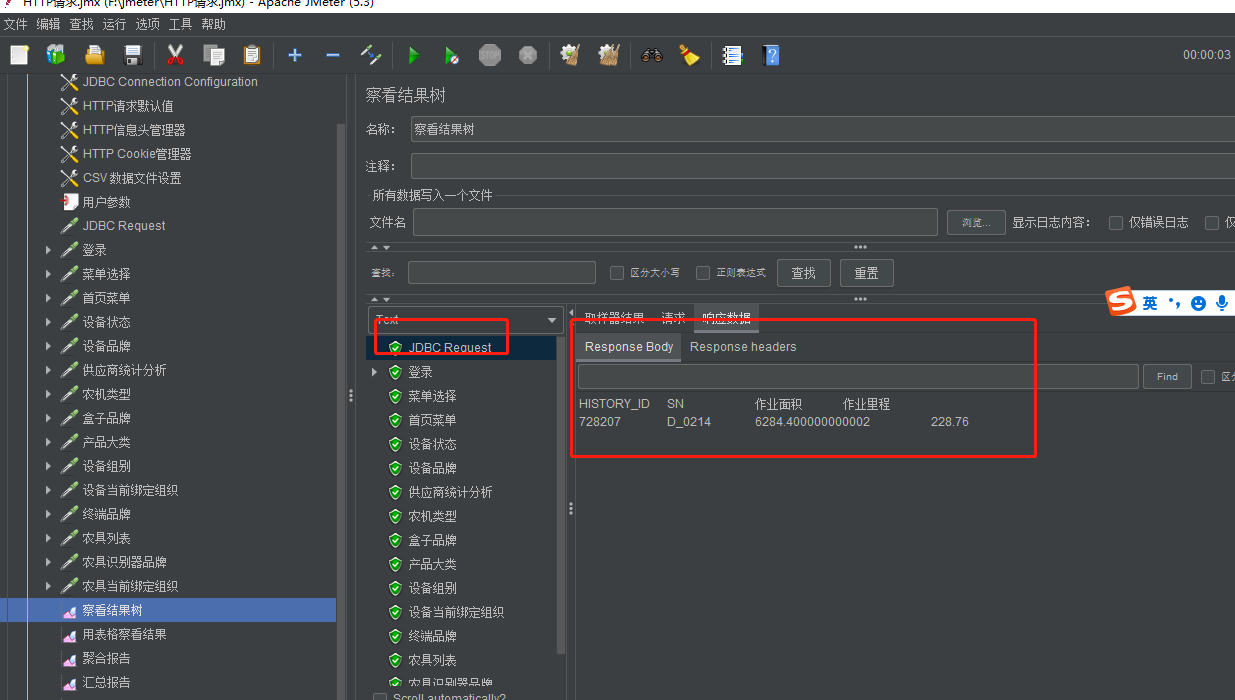Switch to Response headers tab
The image size is (1235, 700).
click(x=743, y=347)
